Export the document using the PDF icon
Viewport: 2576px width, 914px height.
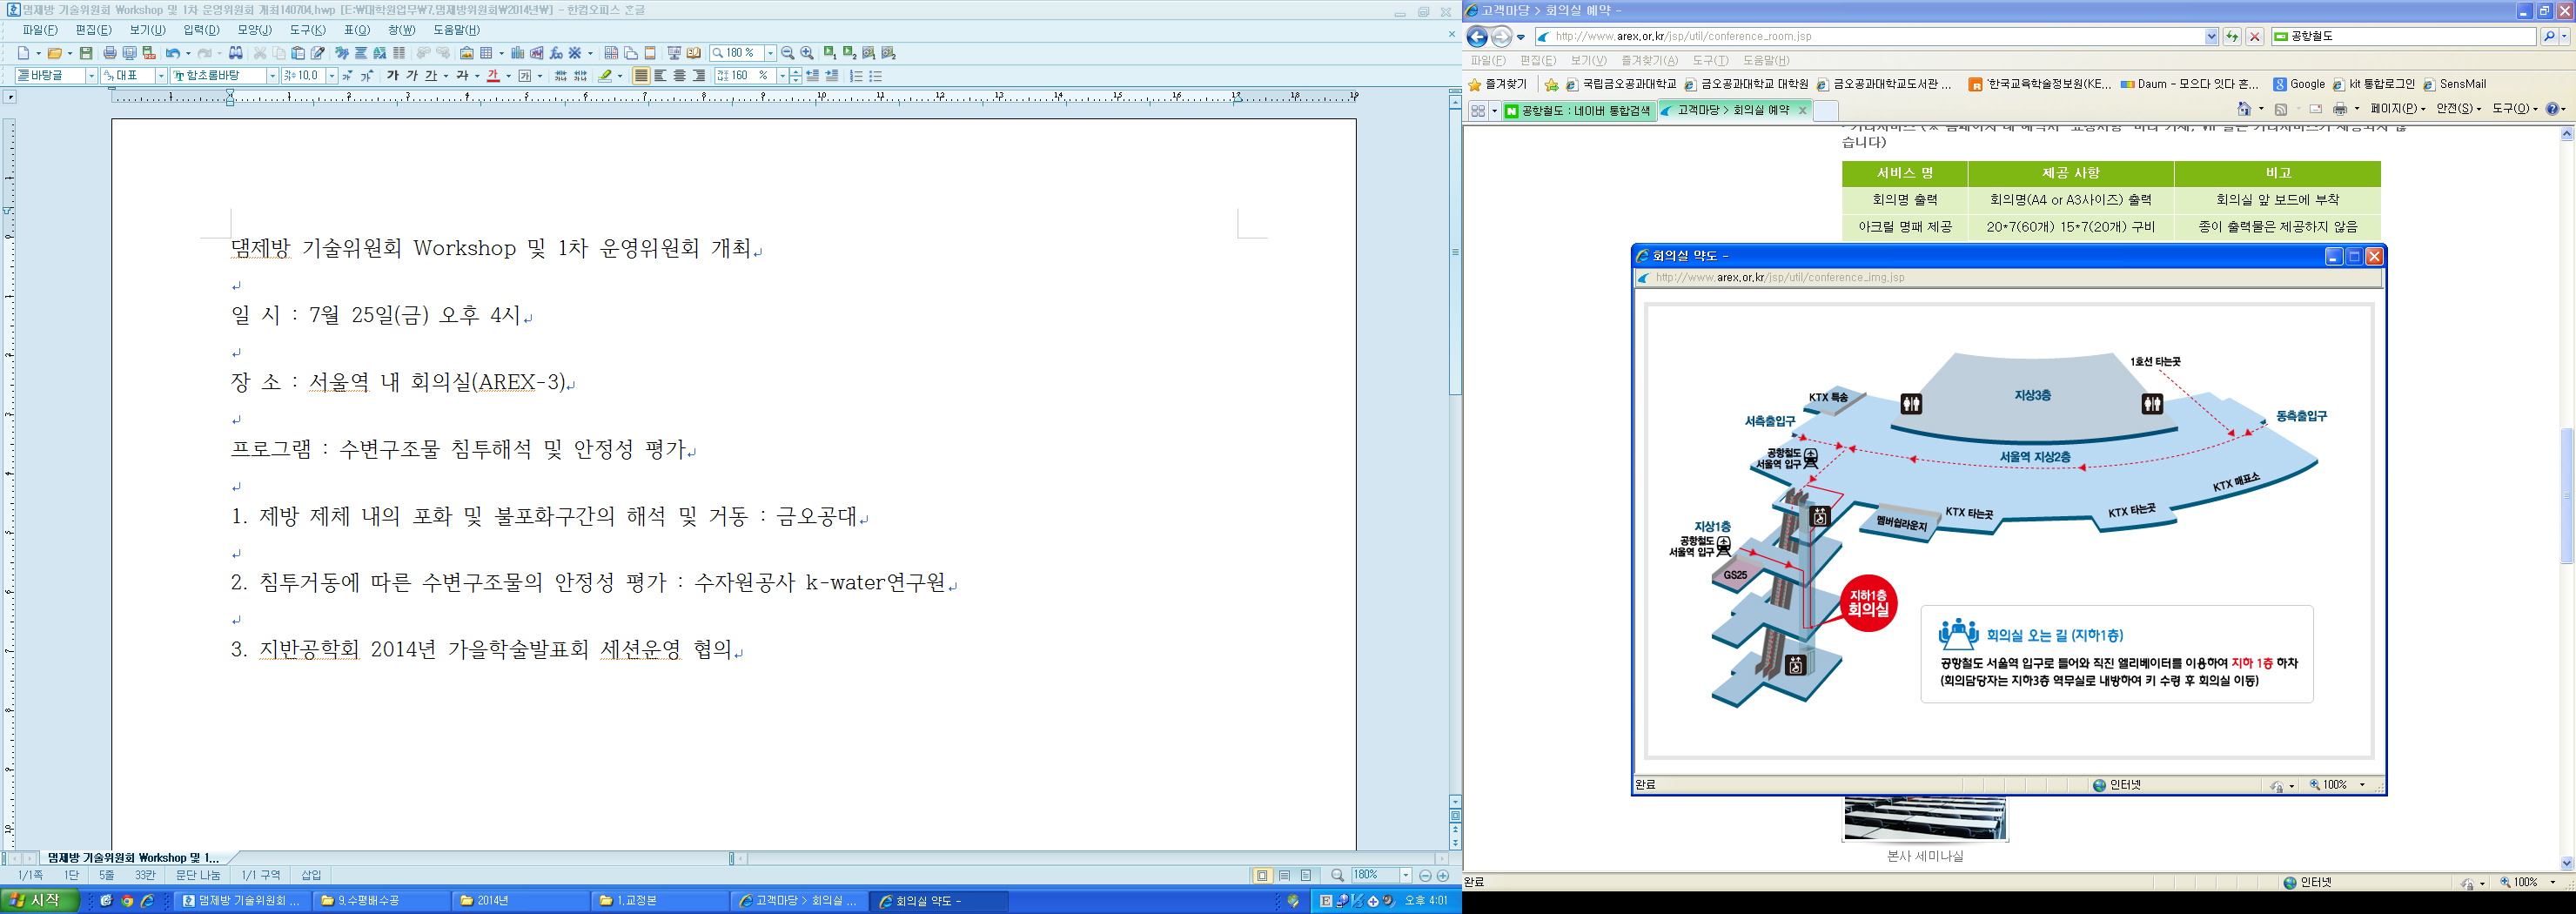click(149, 53)
